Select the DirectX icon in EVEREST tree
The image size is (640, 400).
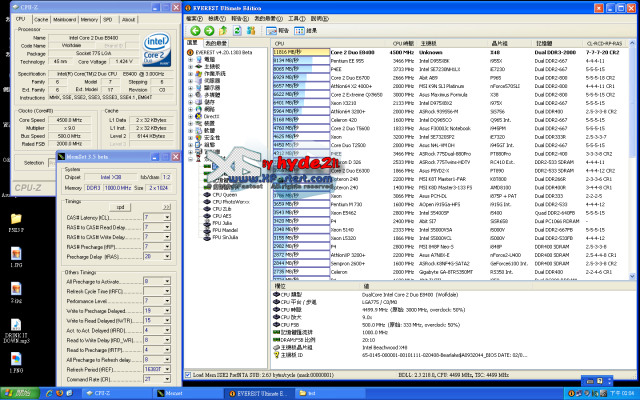[198, 116]
